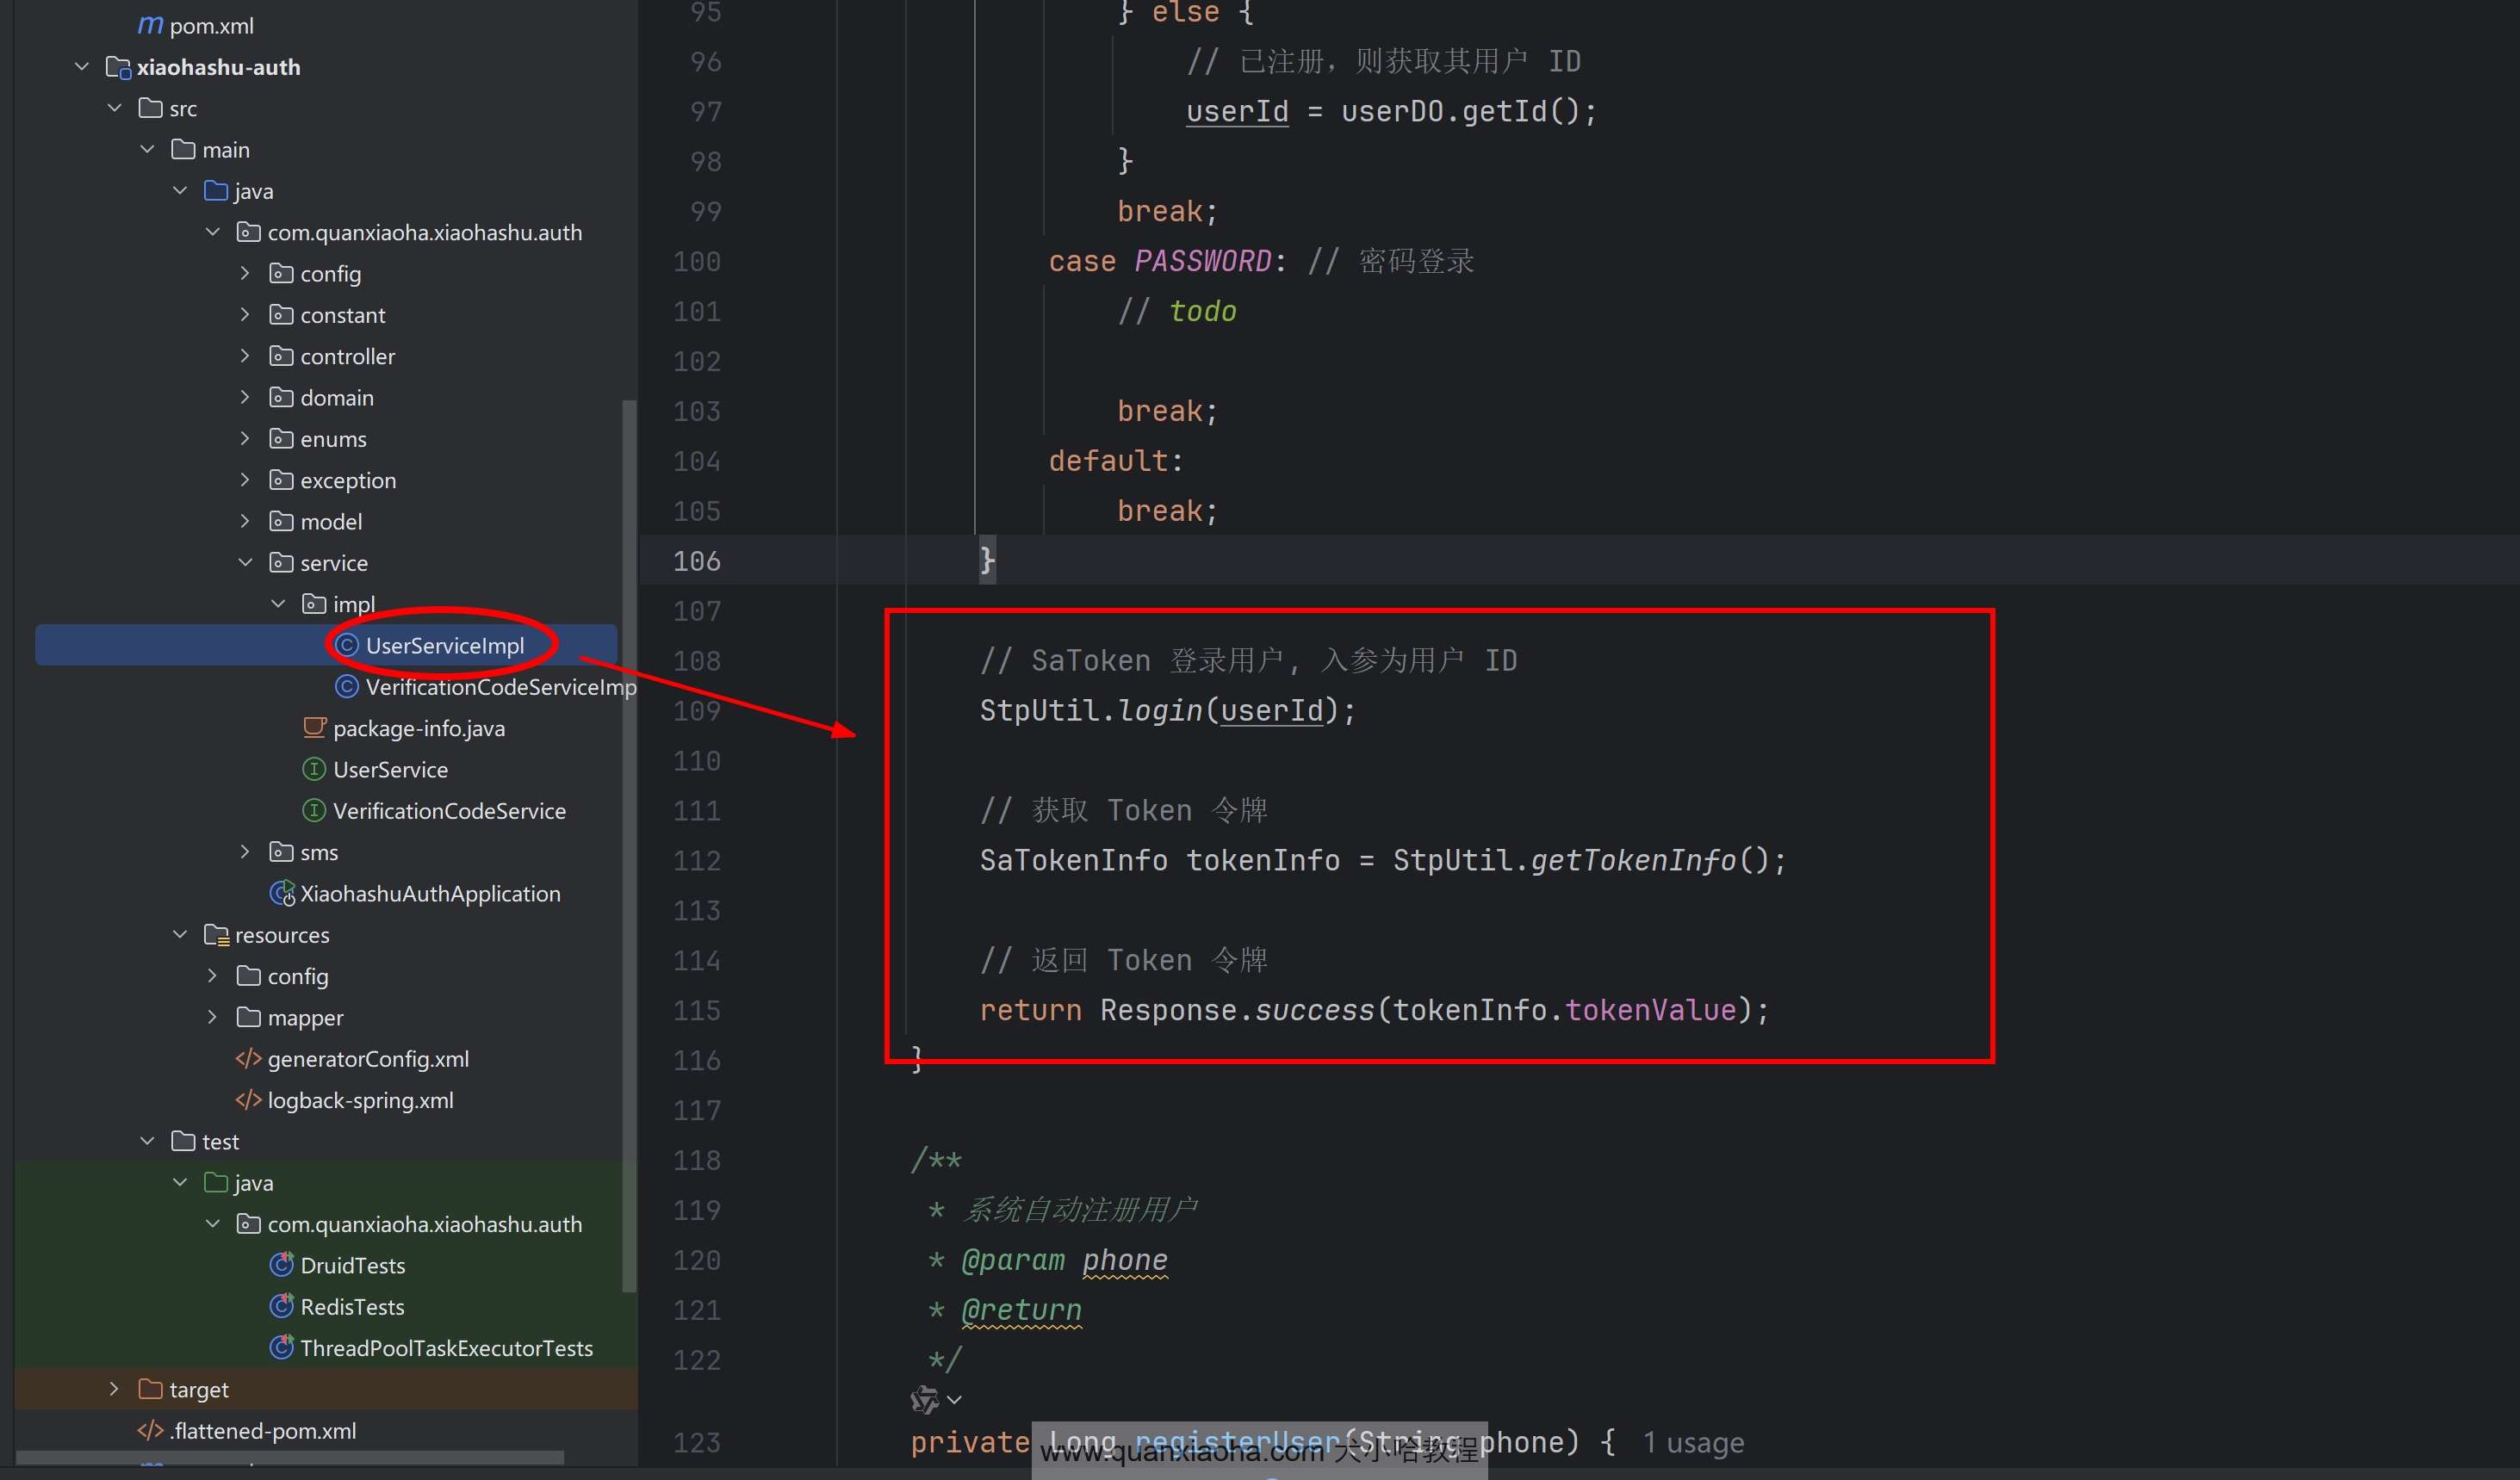
Task: Click the .flattened-pom.xml file icon
Action: (x=150, y=1431)
